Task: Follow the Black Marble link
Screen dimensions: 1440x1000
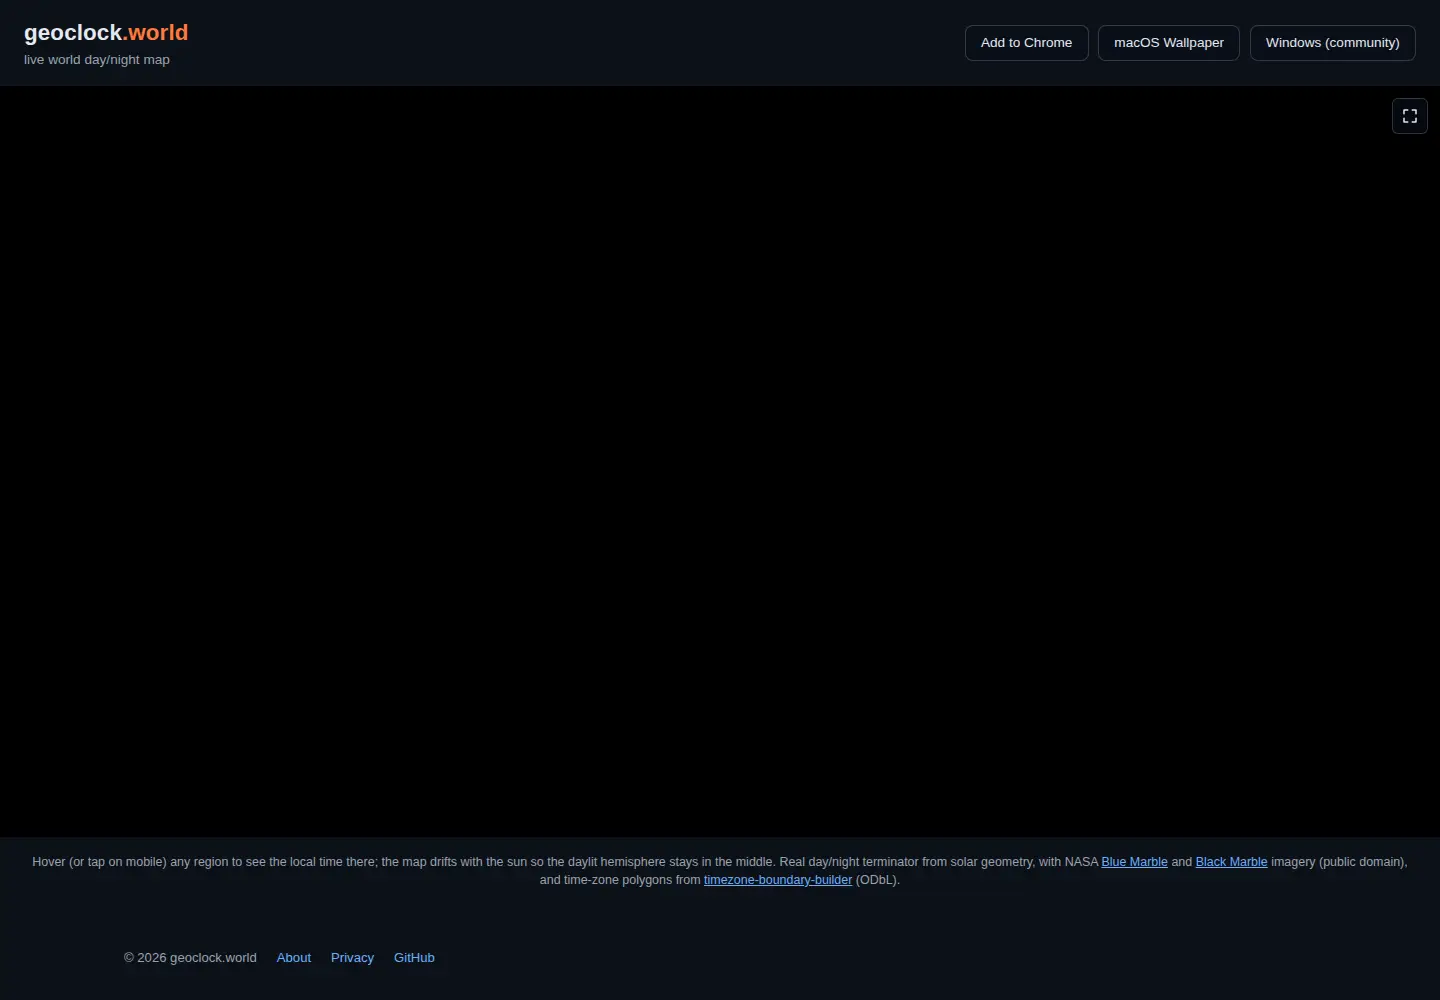Action: coord(1231,862)
